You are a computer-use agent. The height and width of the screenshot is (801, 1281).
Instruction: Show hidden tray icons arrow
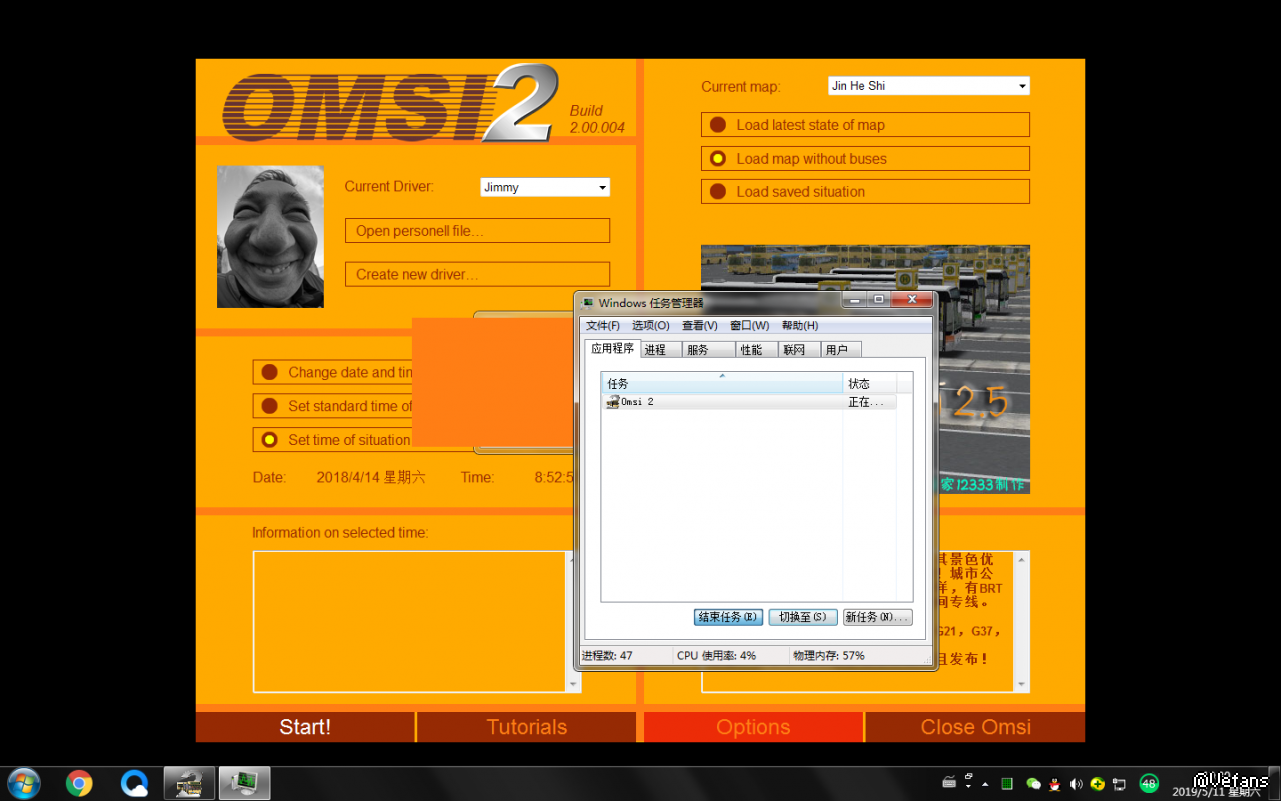pos(985,784)
